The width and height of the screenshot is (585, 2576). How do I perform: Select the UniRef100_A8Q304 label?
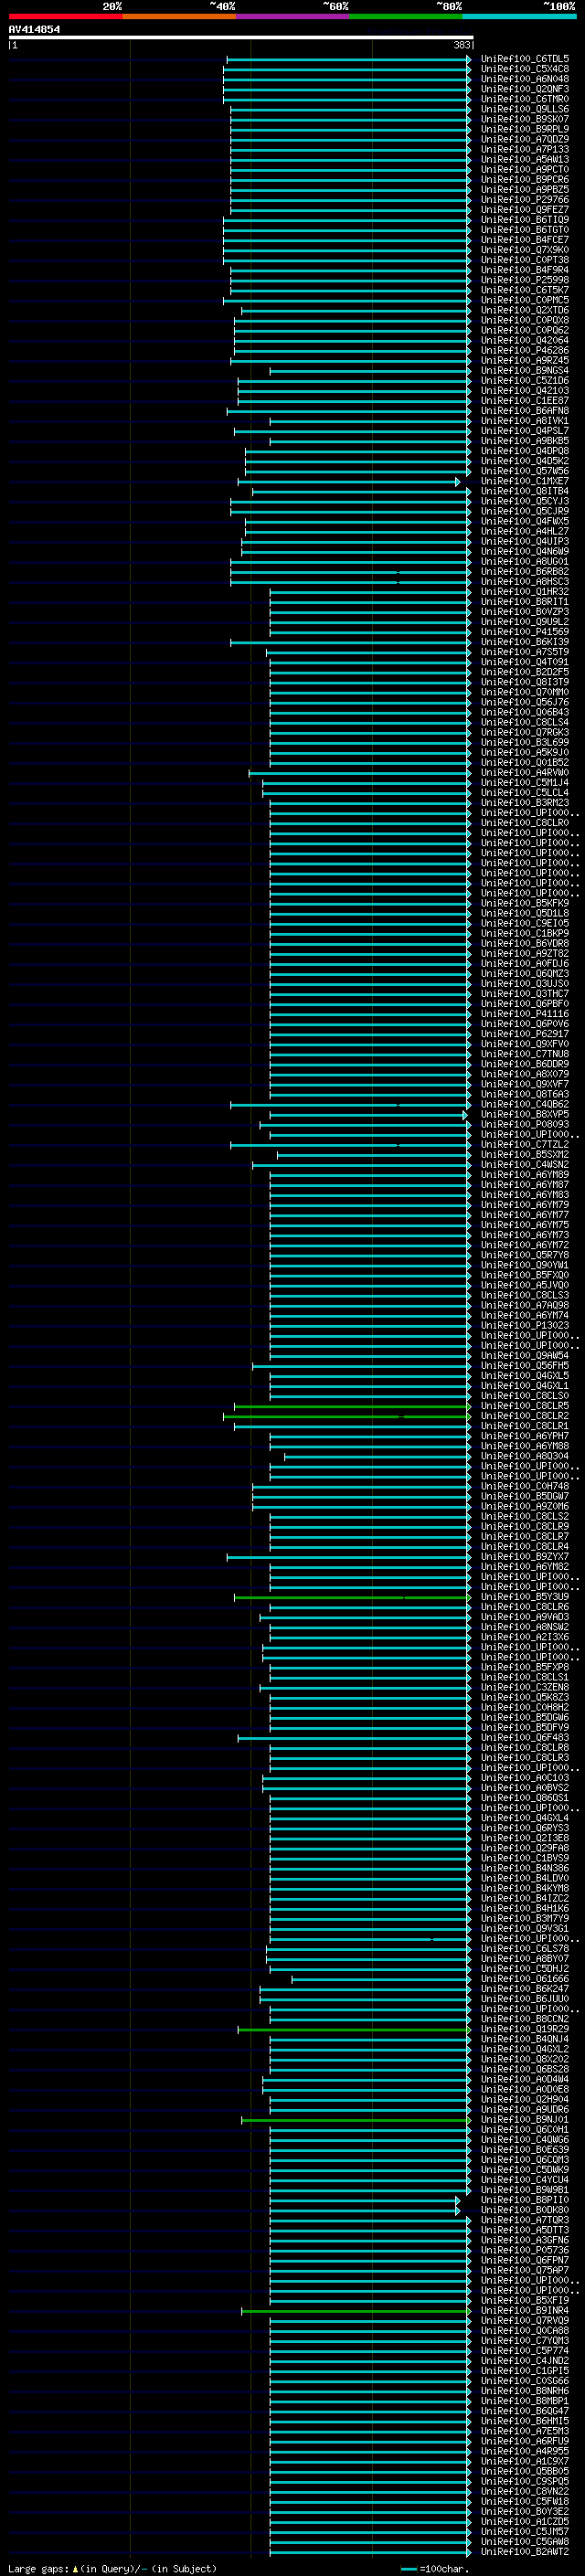point(524,1456)
